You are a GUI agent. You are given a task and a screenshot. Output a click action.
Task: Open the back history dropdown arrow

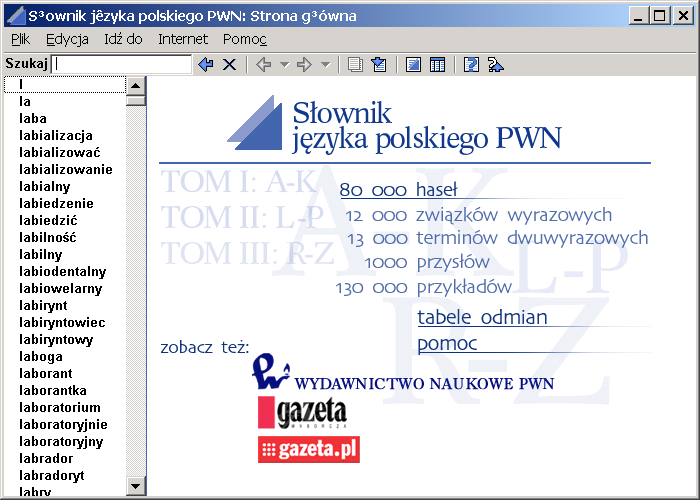point(284,65)
